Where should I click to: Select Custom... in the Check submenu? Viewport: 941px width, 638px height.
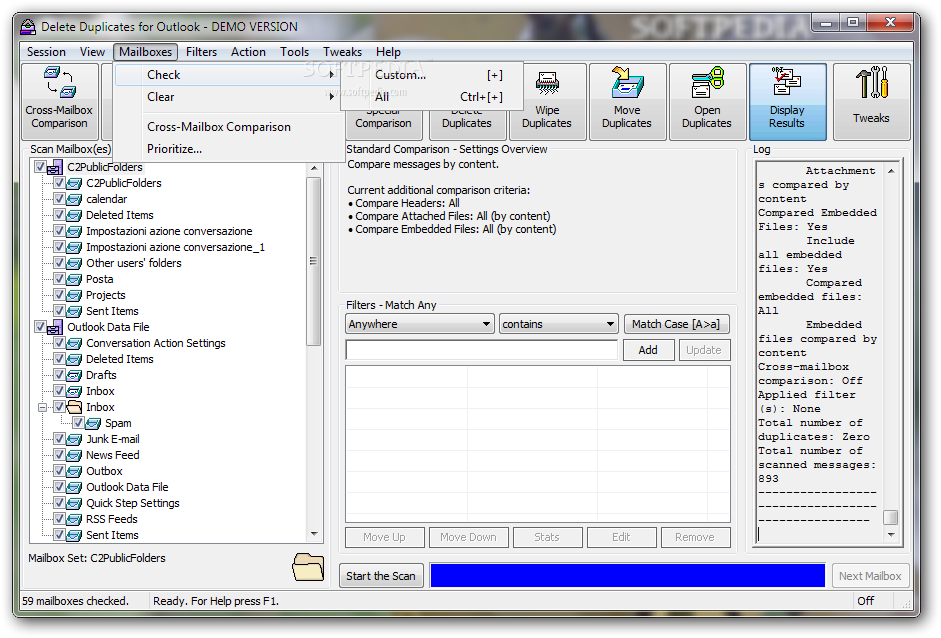432,75
